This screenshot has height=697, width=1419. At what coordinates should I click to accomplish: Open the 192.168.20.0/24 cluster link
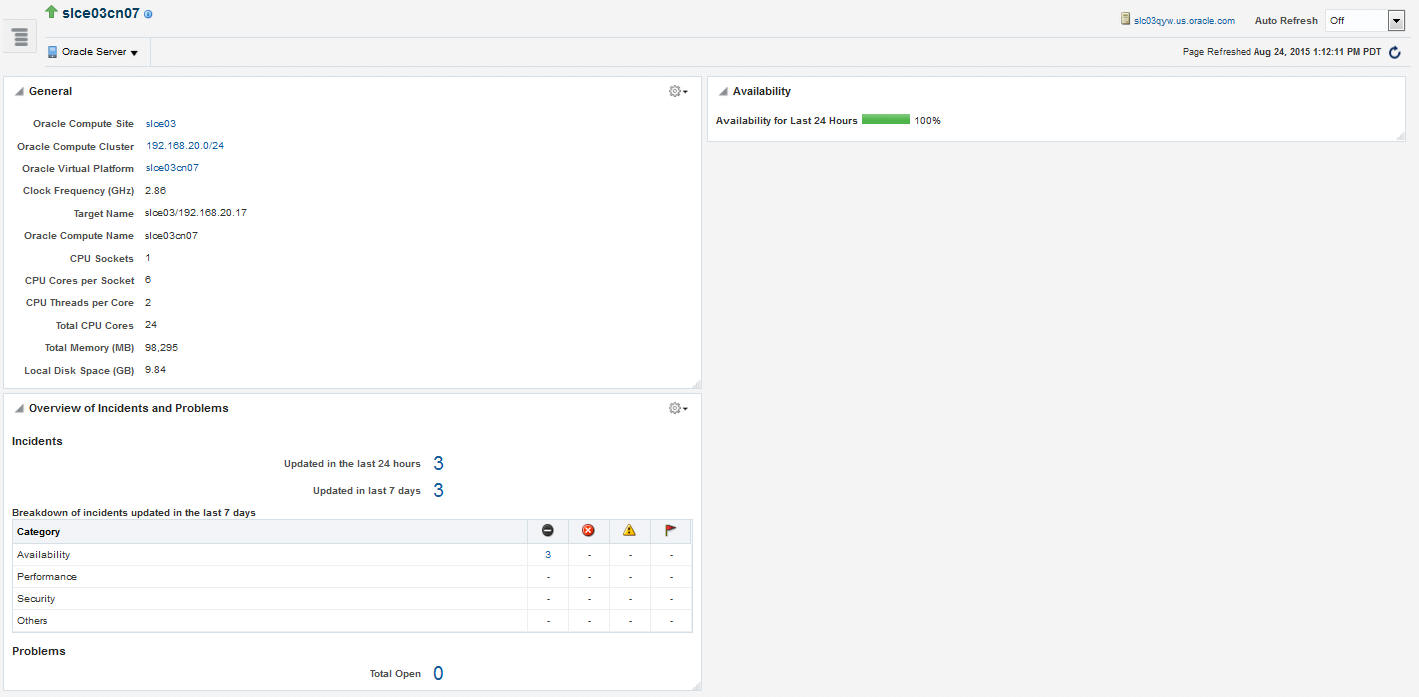point(185,146)
